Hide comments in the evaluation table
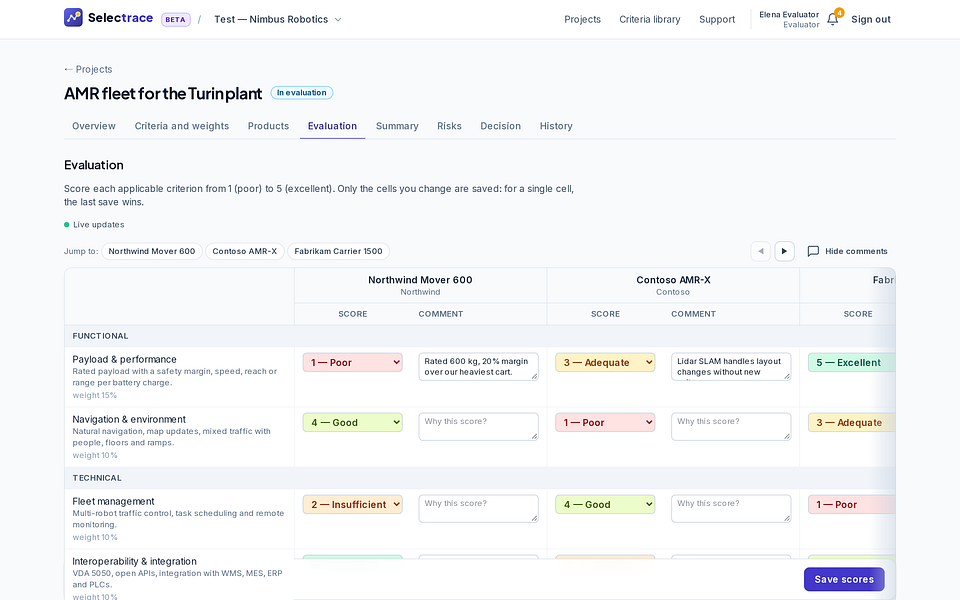The width and height of the screenshot is (960, 600). point(847,251)
